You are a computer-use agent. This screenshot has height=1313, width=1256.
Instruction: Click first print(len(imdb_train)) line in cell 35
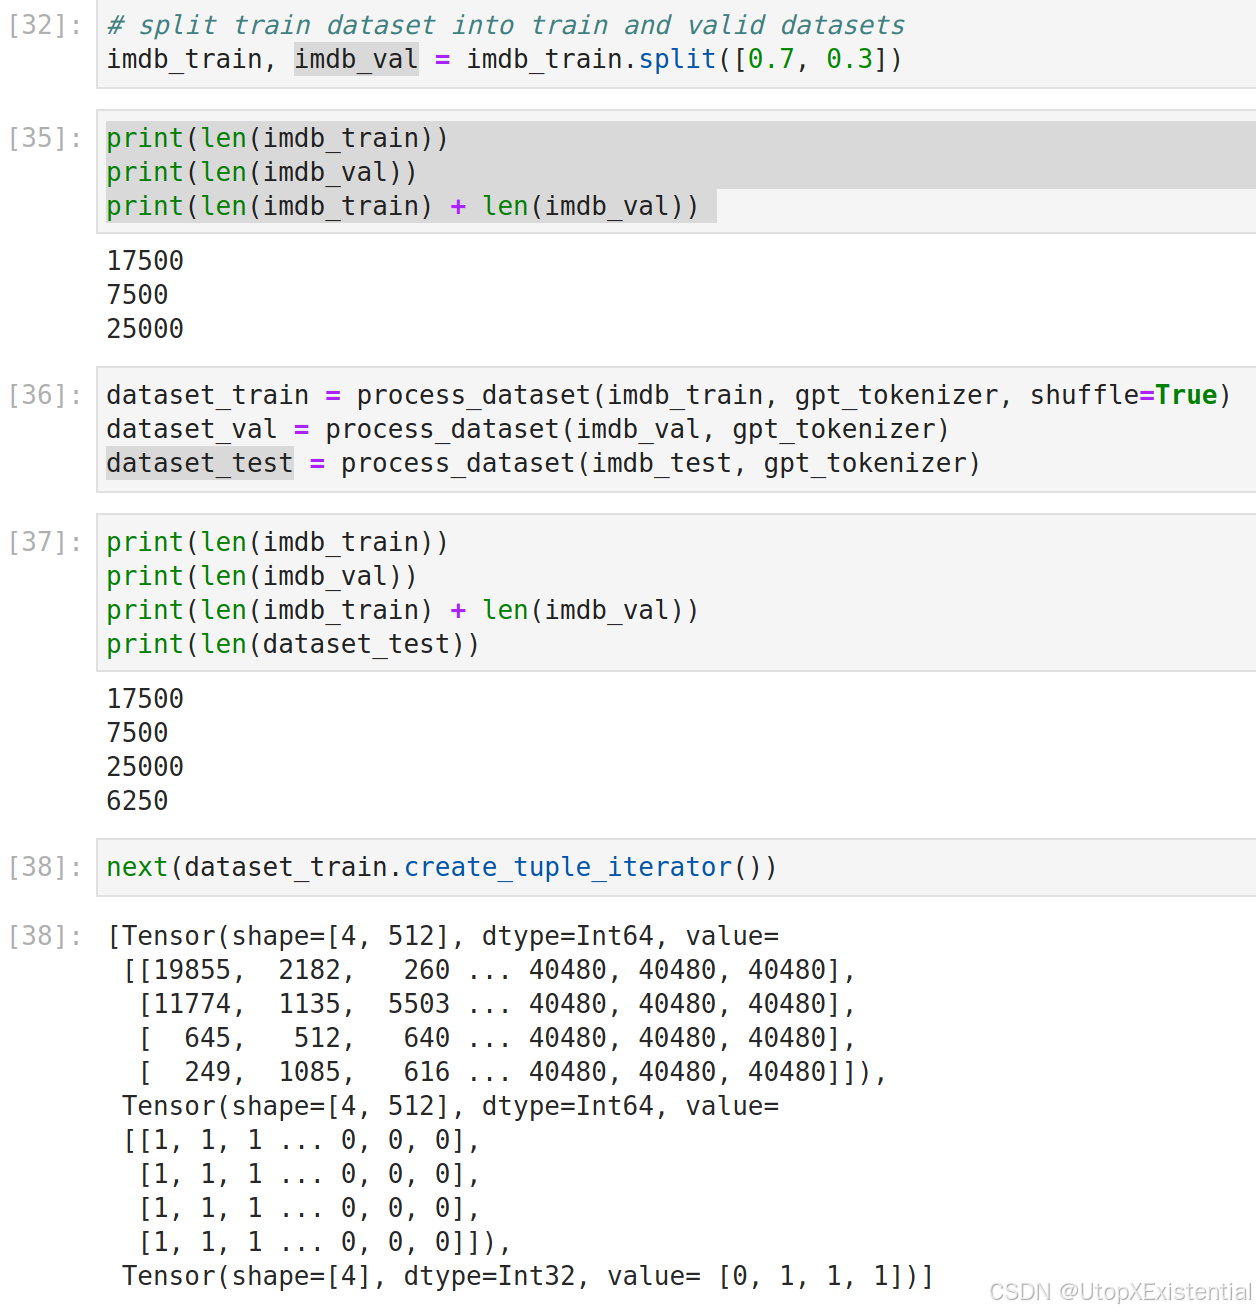click(278, 138)
